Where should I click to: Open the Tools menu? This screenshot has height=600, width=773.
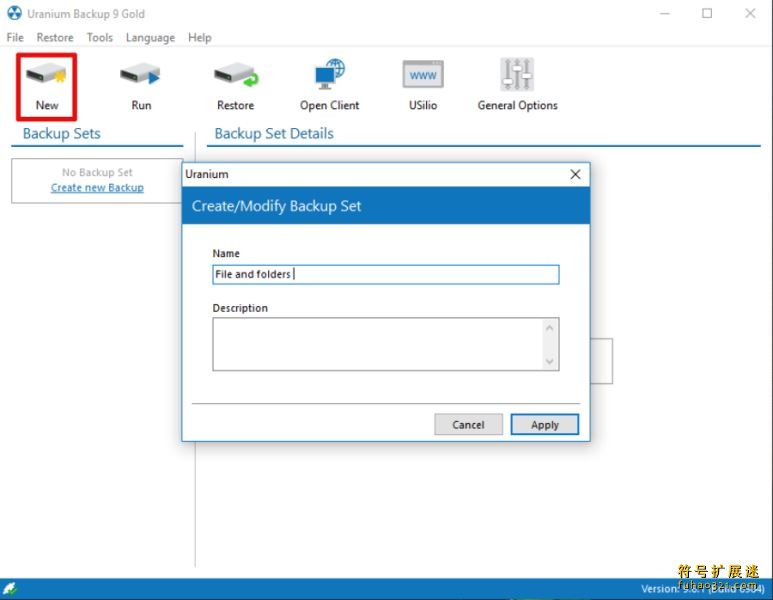pyautogui.click(x=100, y=37)
